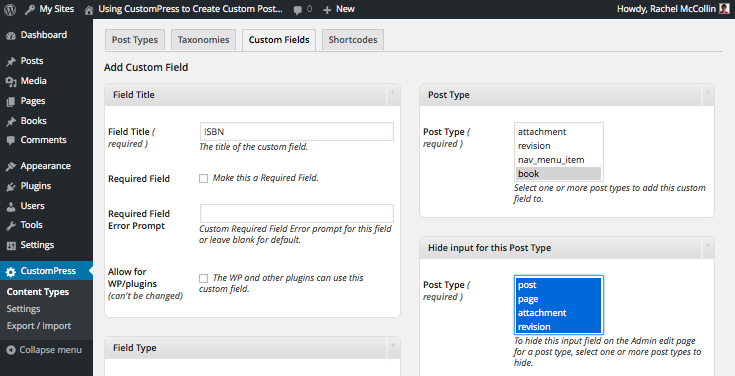Open Settings in main sidebar menu
This screenshot has width=735, height=376.
point(37,245)
